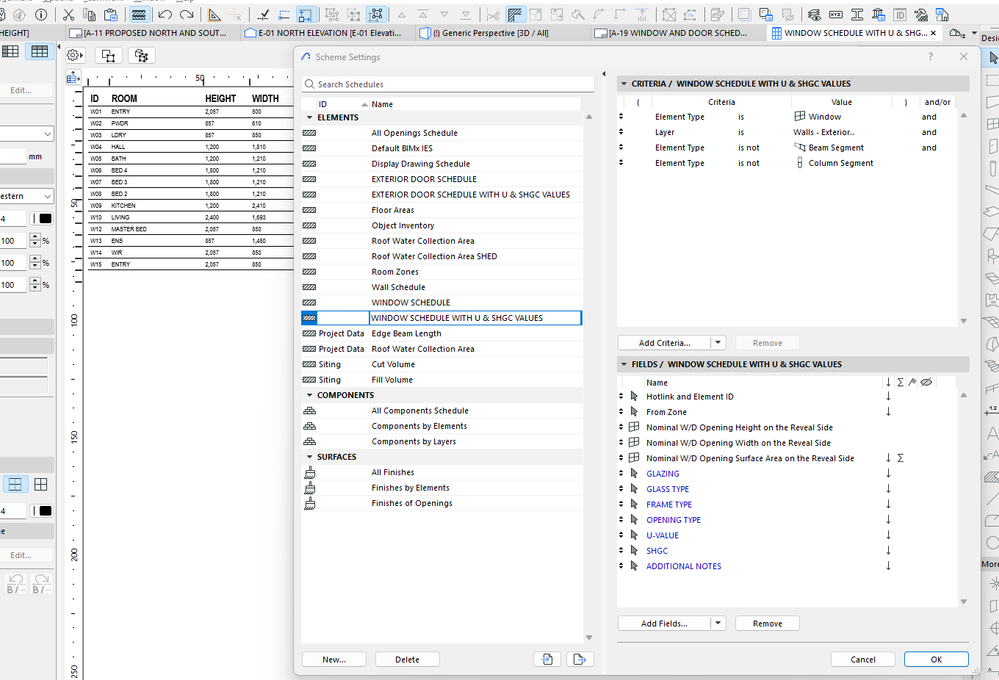Image resolution: width=999 pixels, height=680 pixels.
Task: Toggle sort order arrow for U-VALUE field
Action: click(888, 535)
